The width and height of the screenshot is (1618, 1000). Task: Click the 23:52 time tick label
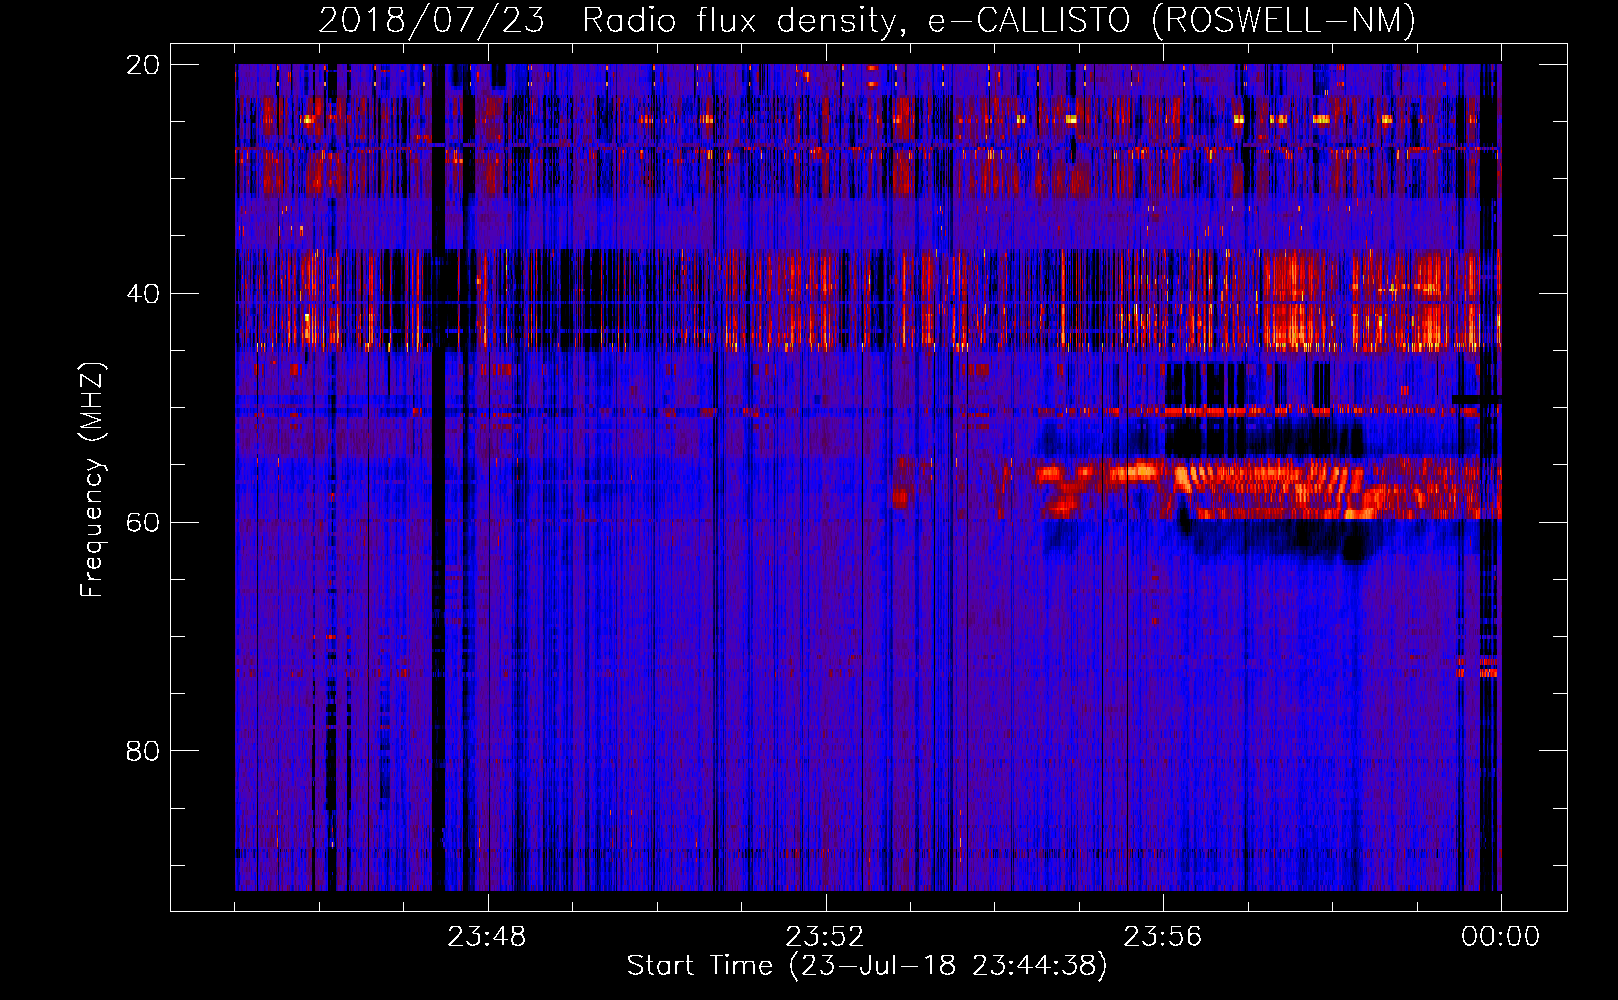tap(825, 937)
